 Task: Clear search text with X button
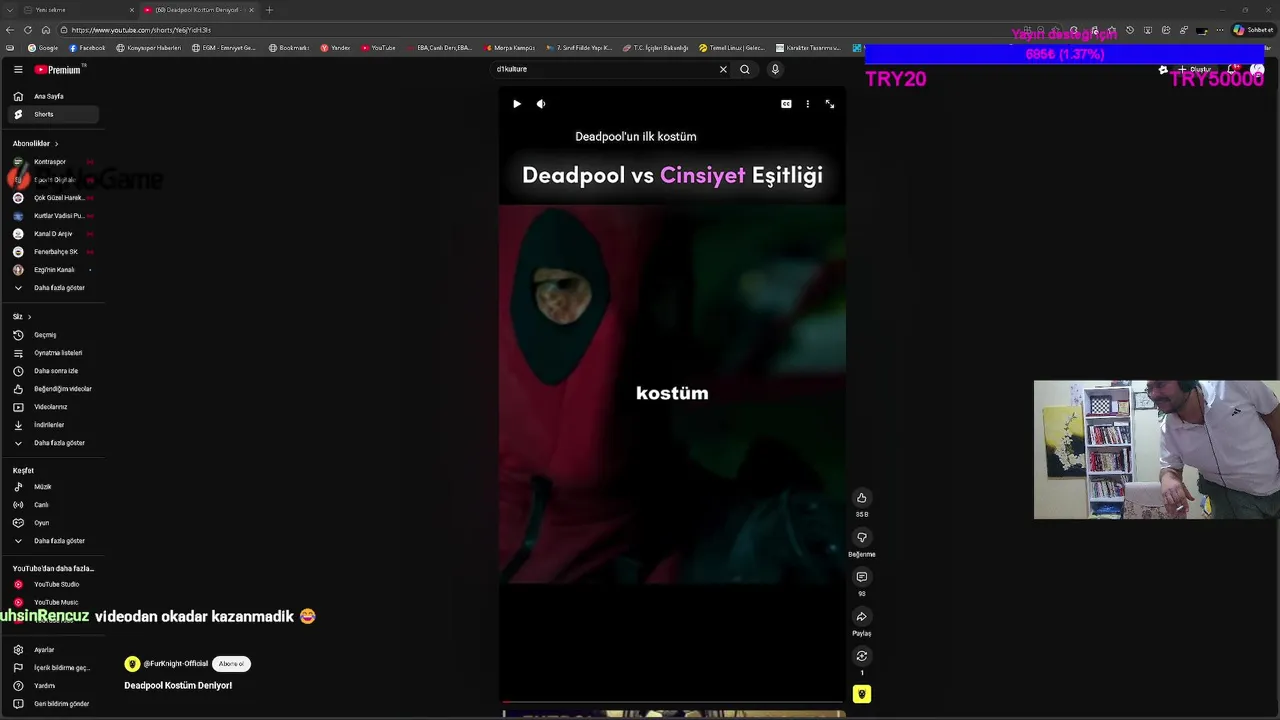(x=723, y=69)
